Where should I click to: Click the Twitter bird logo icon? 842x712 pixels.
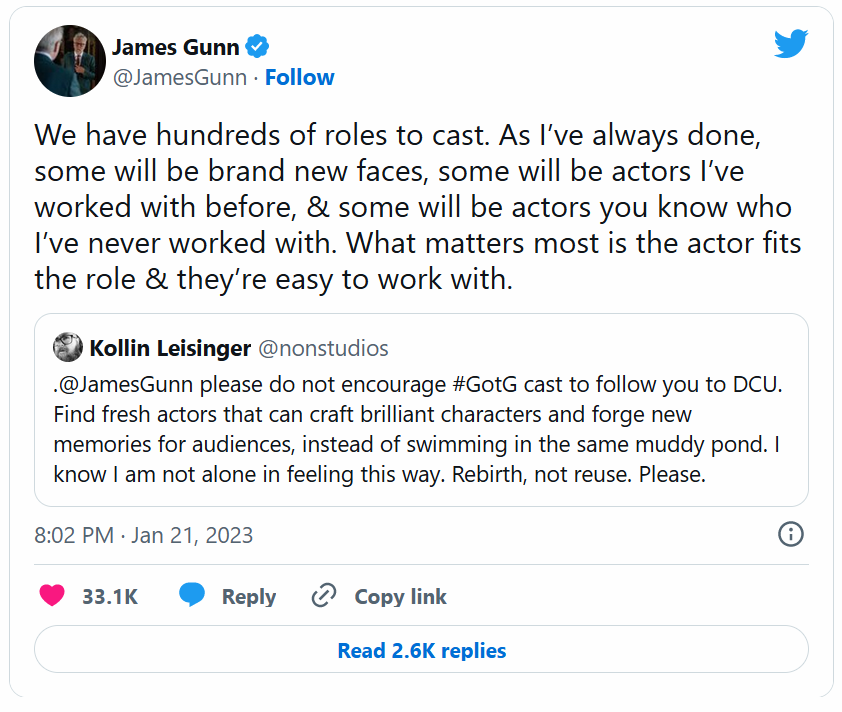[790, 44]
